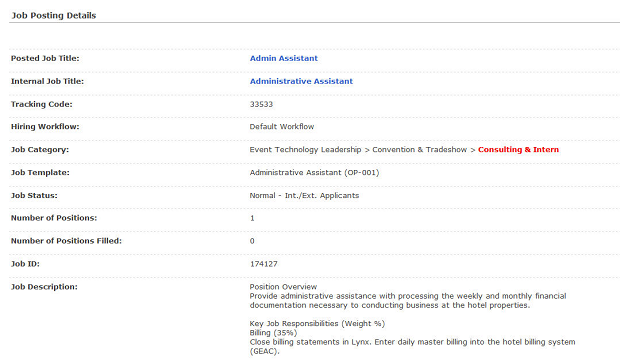Click the Default Workflow value

pyautogui.click(x=282, y=127)
